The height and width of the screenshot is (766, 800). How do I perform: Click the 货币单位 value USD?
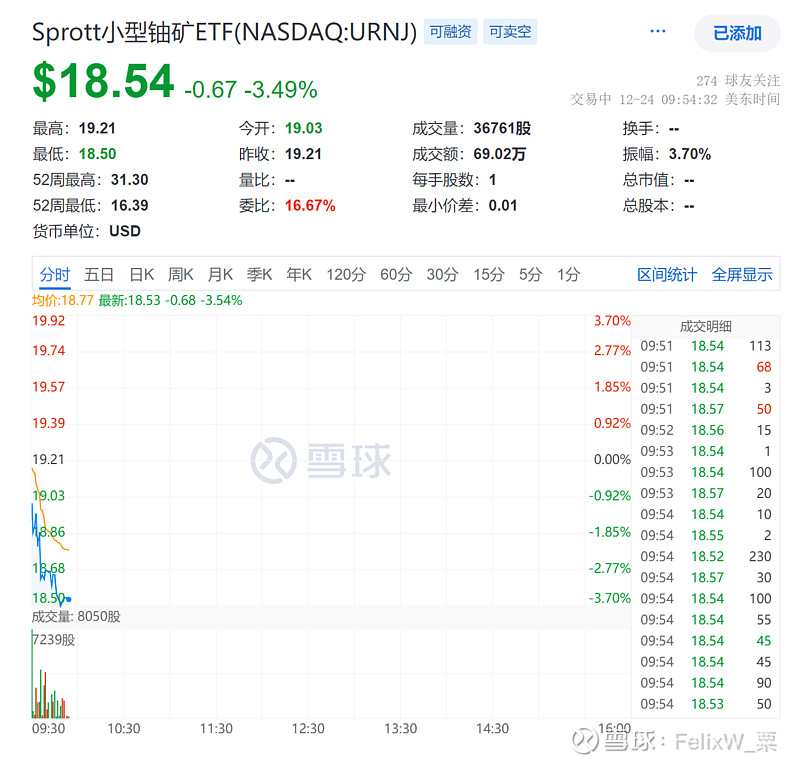(x=124, y=231)
